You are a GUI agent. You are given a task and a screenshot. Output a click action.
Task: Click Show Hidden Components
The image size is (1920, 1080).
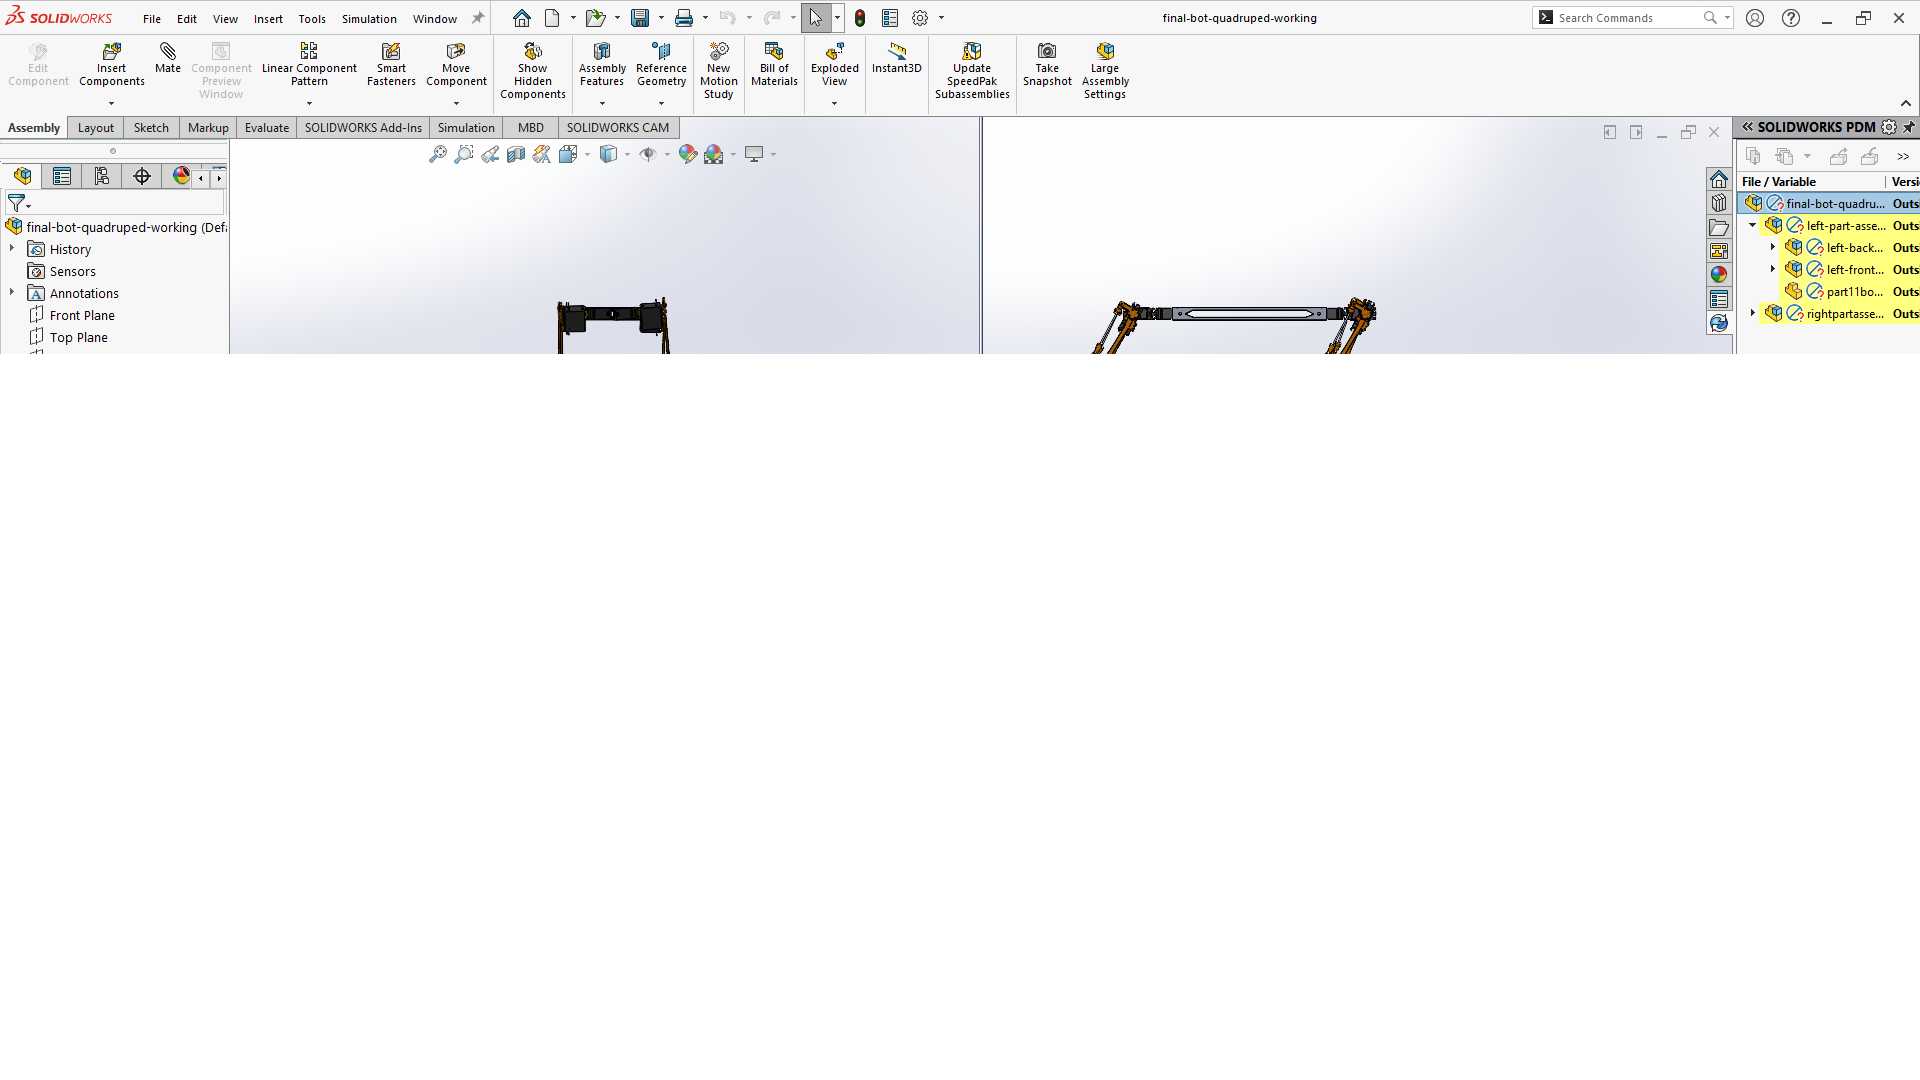pyautogui.click(x=533, y=71)
